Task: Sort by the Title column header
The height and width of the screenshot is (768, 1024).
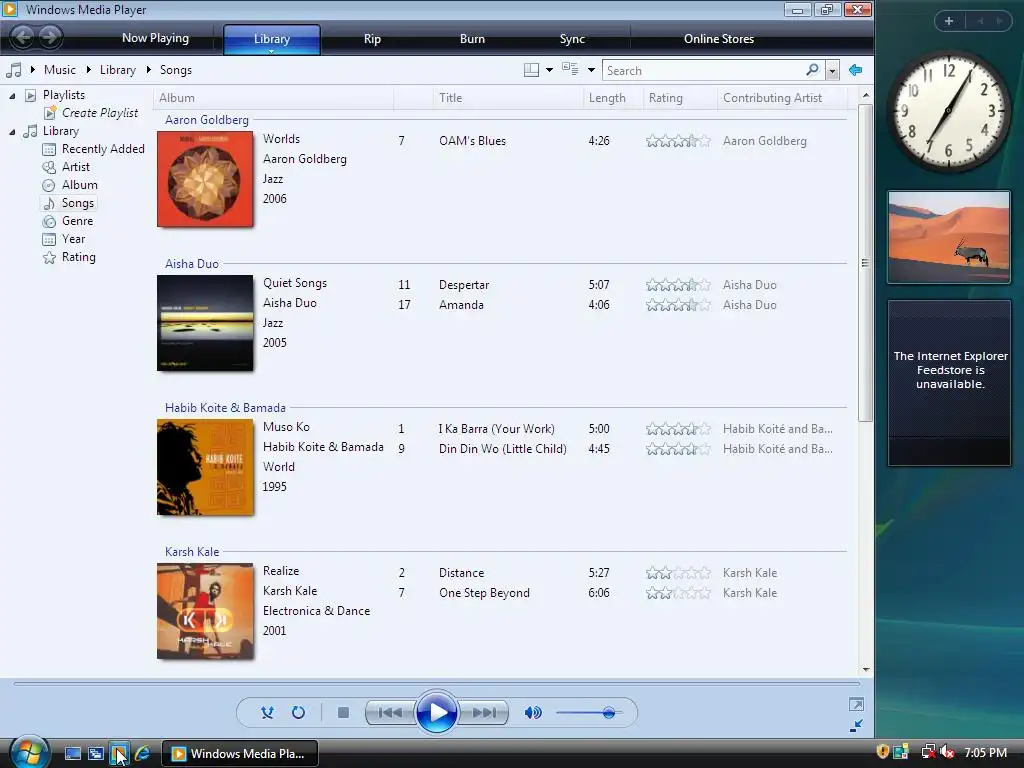Action: click(x=507, y=98)
